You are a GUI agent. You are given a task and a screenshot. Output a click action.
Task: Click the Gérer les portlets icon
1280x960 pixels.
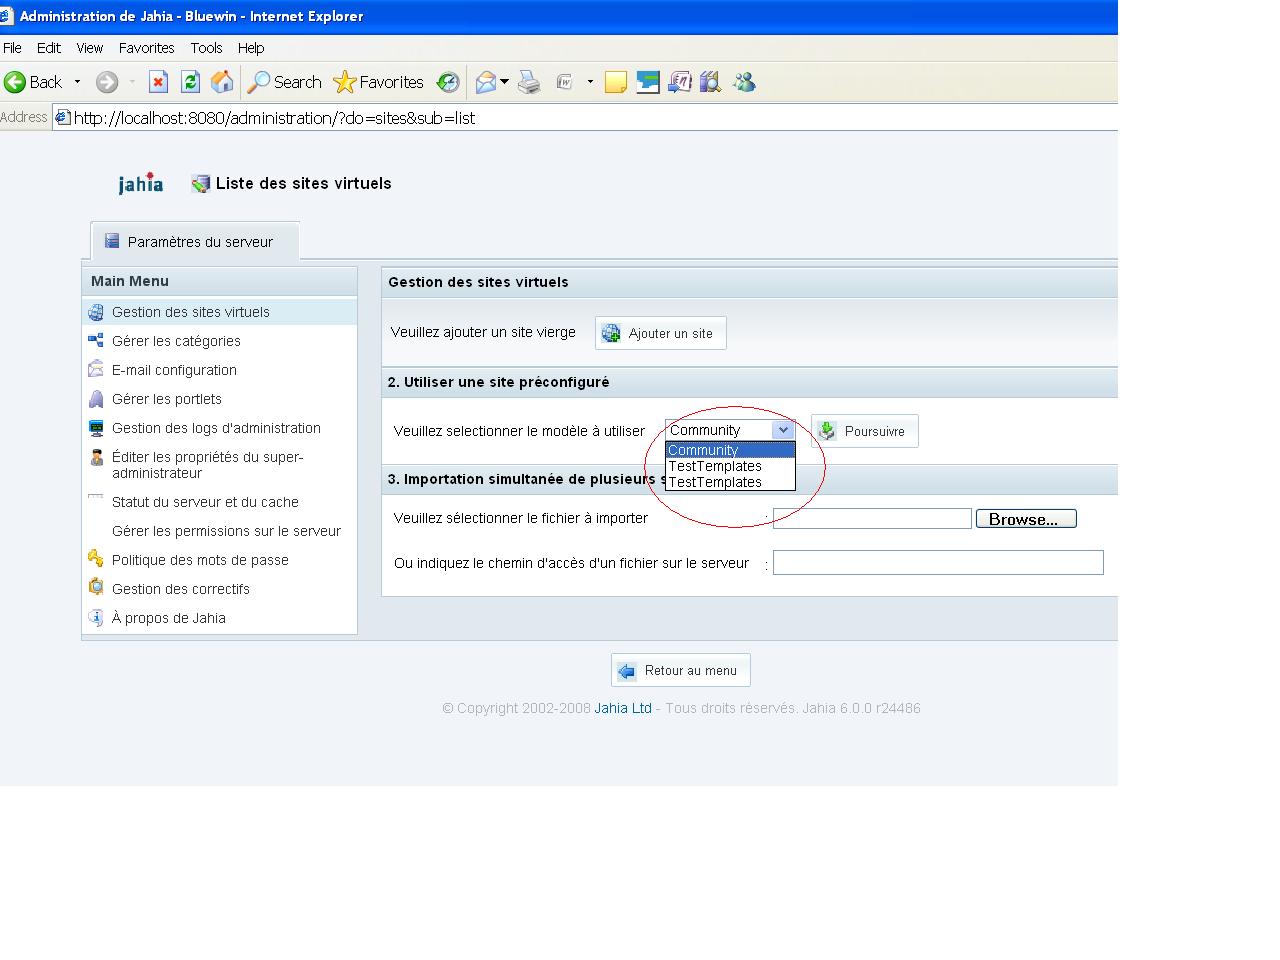pyautogui.click(x=96, y=399)
